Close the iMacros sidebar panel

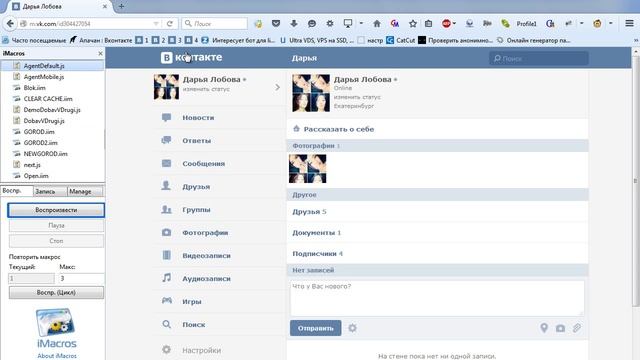point(100,53)
